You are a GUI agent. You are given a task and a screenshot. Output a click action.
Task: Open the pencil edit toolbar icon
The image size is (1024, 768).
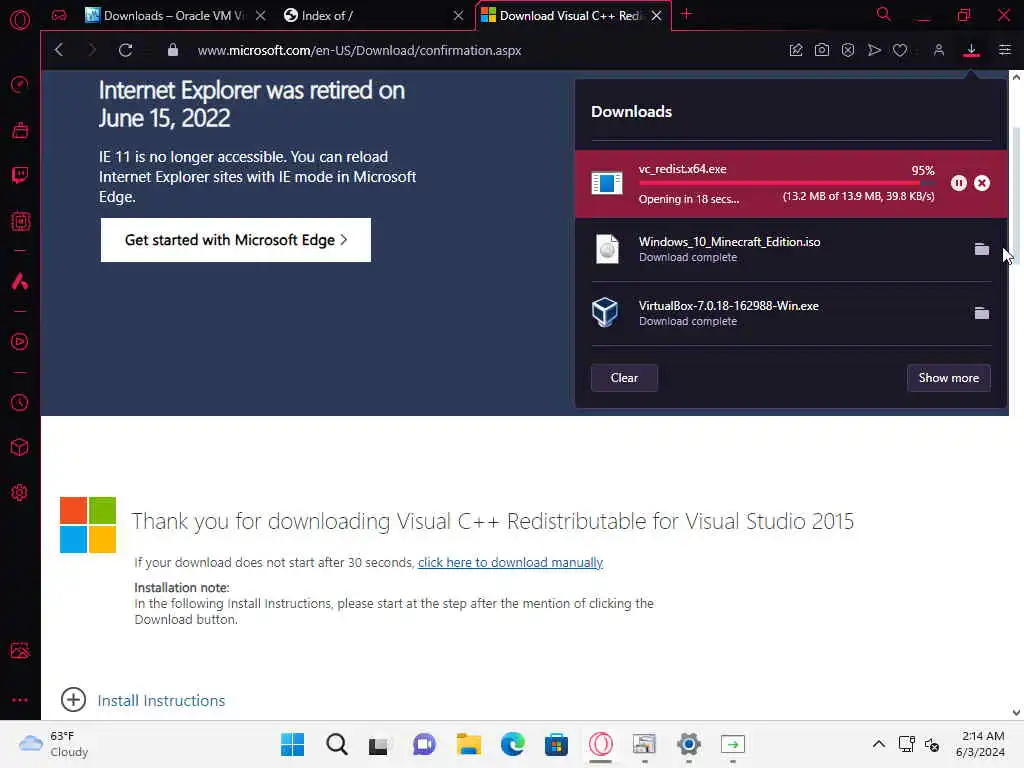click(x=795, y=50)
